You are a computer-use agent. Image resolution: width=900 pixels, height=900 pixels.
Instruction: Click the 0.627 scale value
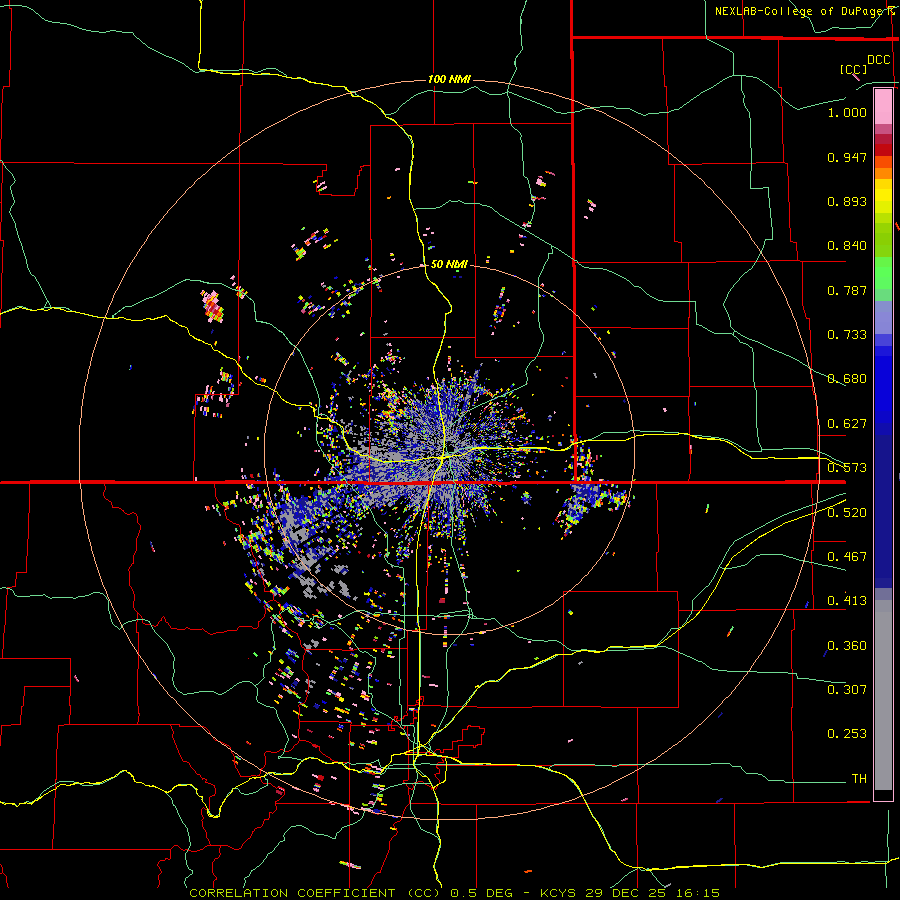click(847, 424)
